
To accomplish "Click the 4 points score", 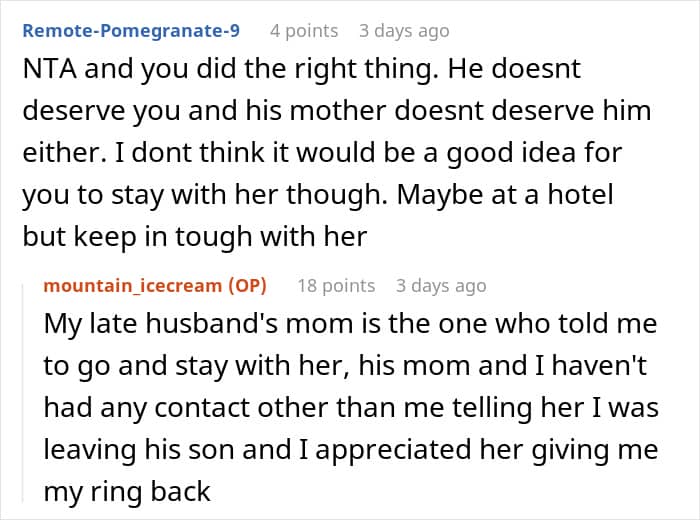I will point(304,30).
